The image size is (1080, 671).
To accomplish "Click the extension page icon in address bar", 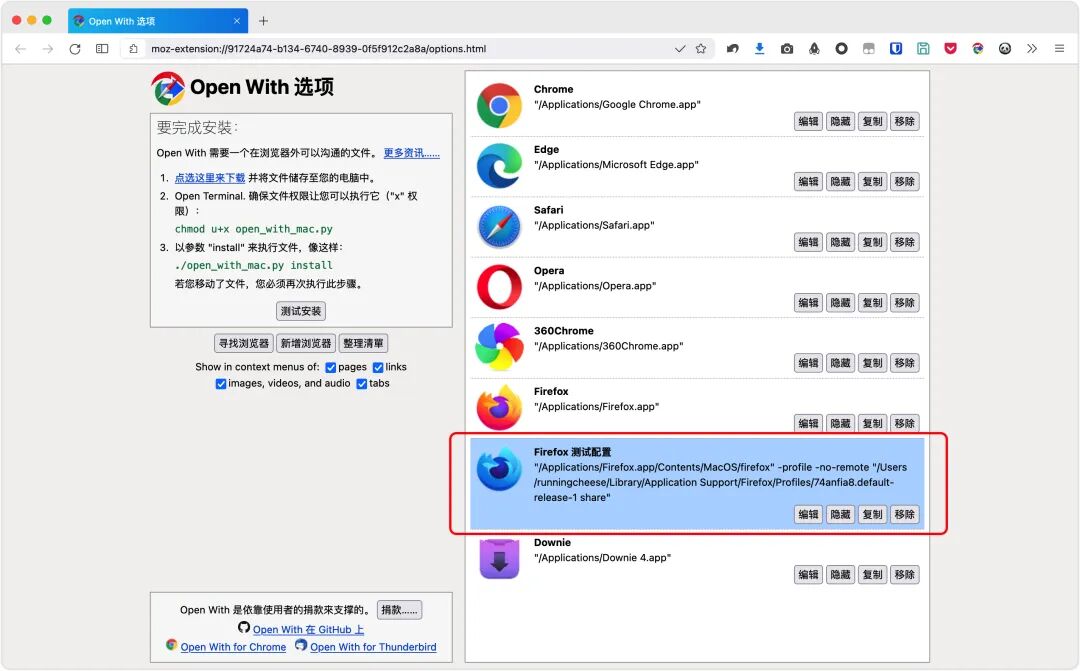I will coord(134,49).
